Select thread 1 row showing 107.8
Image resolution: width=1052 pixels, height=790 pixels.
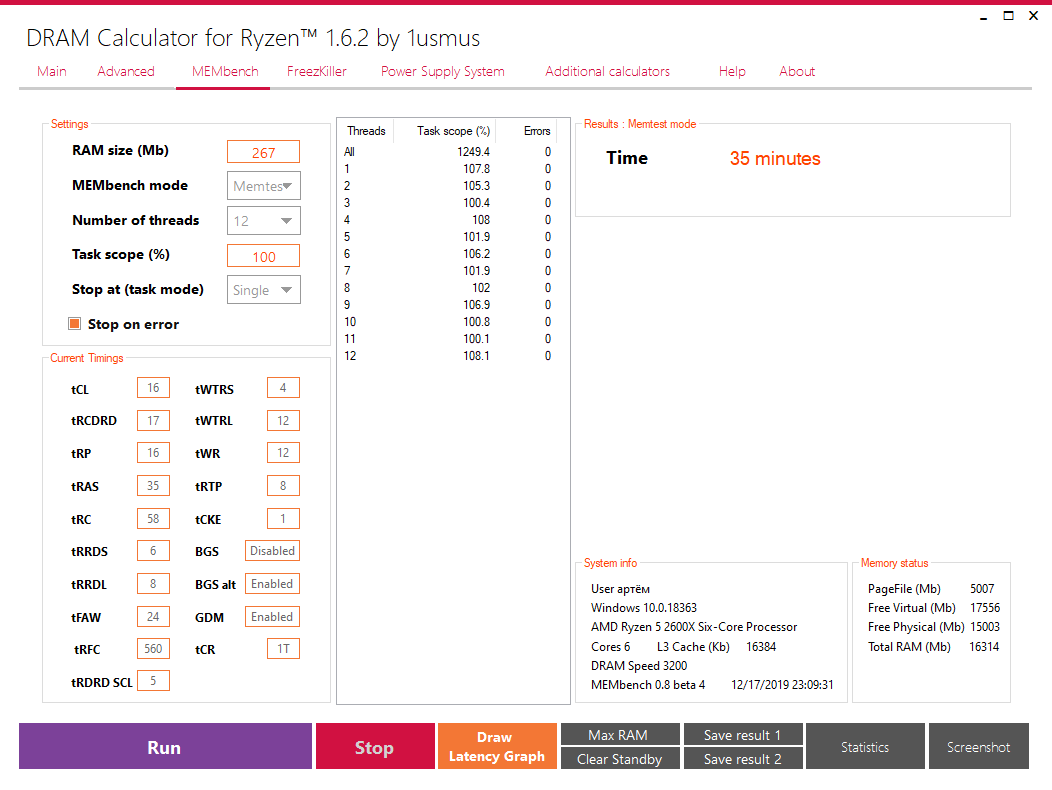pos(449,168)
